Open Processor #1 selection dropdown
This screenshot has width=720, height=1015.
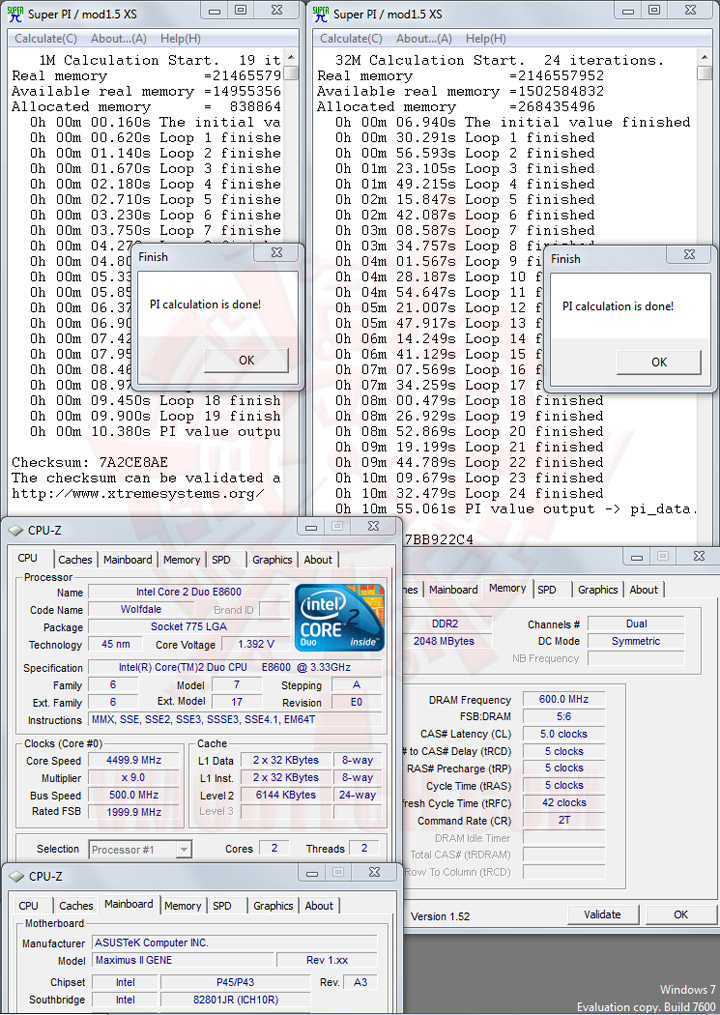pos(140,849)
